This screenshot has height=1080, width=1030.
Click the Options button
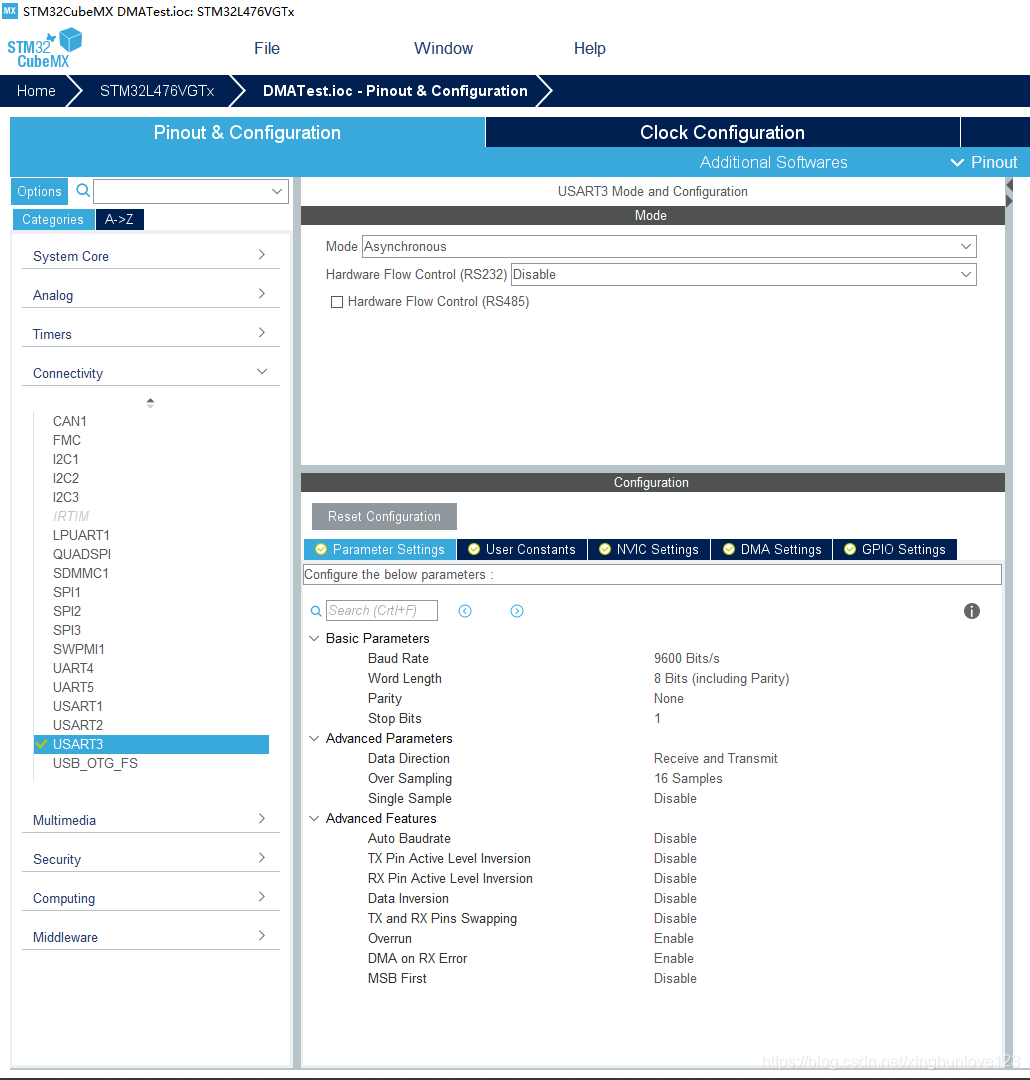click(39, 191)
